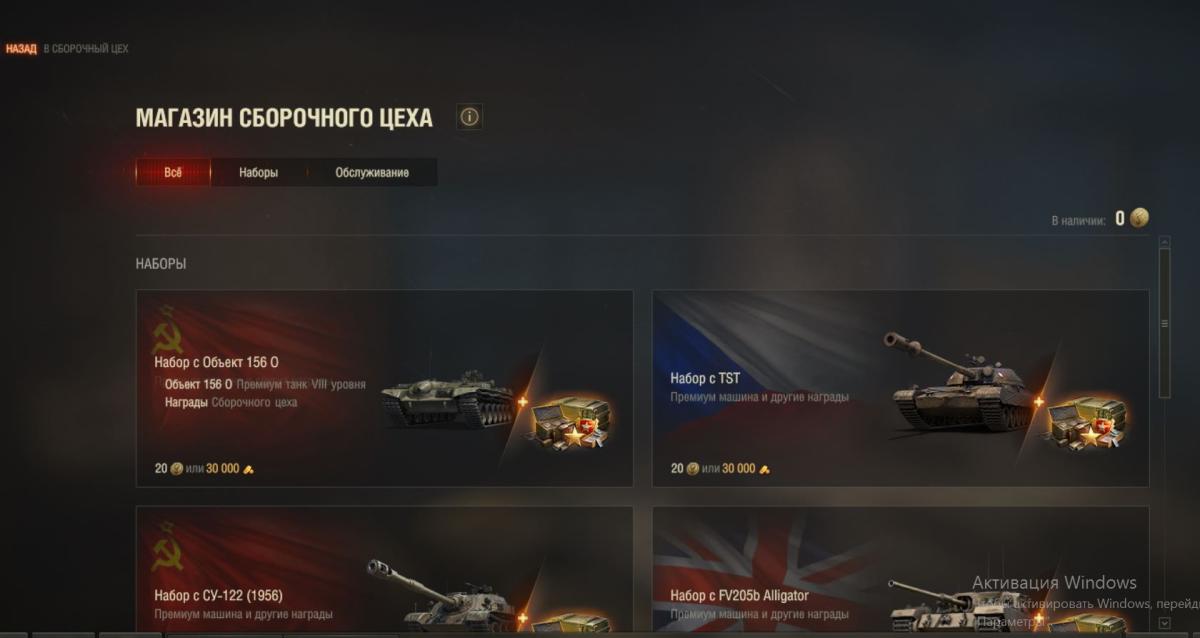This screenshot has width=1200, height=638.
Task: Click the Объект 156 О tank image
Action: coord(448,398)
